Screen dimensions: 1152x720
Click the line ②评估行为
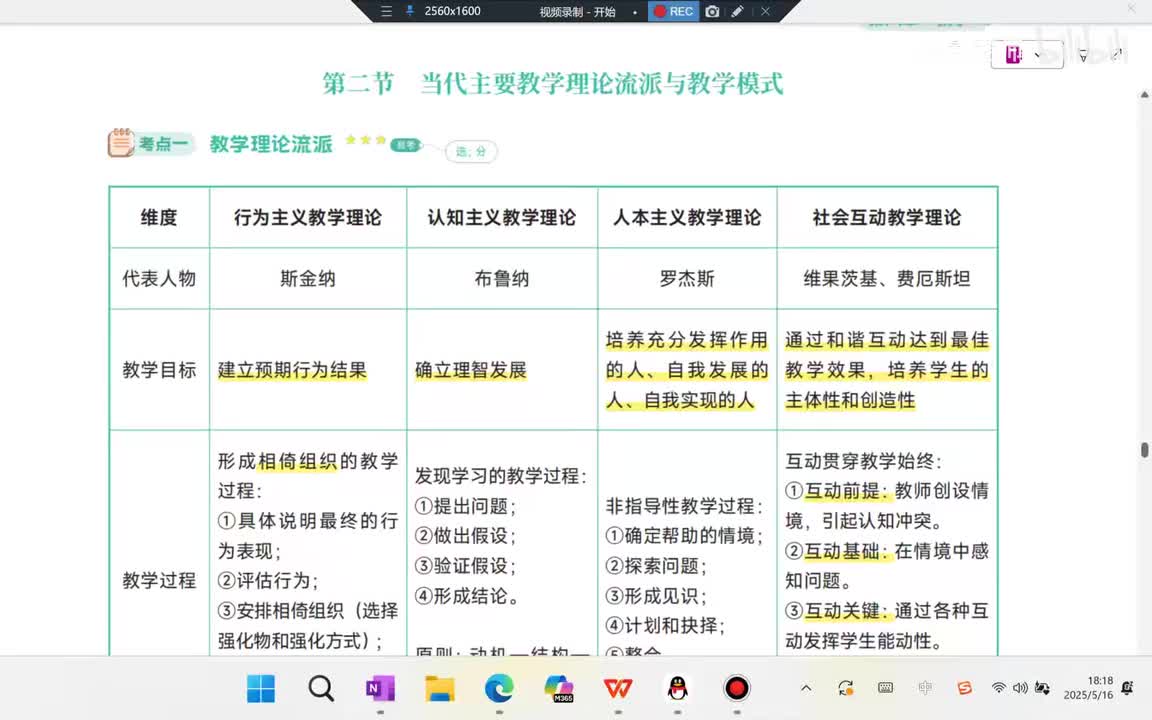pyautogui.click(x=268, y=580)
